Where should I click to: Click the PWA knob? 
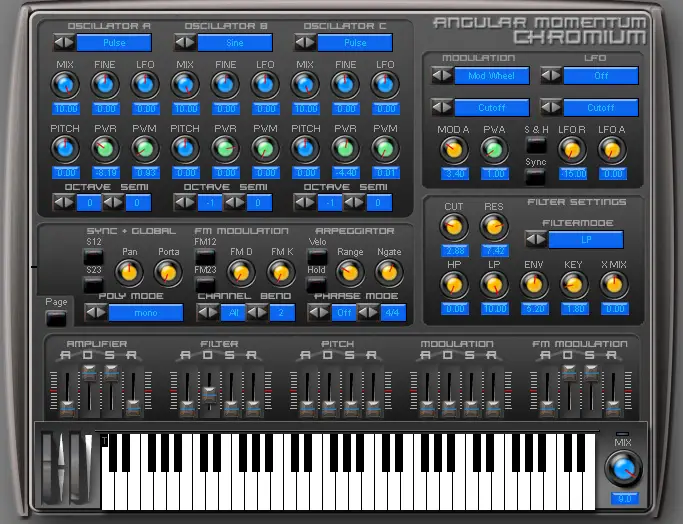pos(494,150)
